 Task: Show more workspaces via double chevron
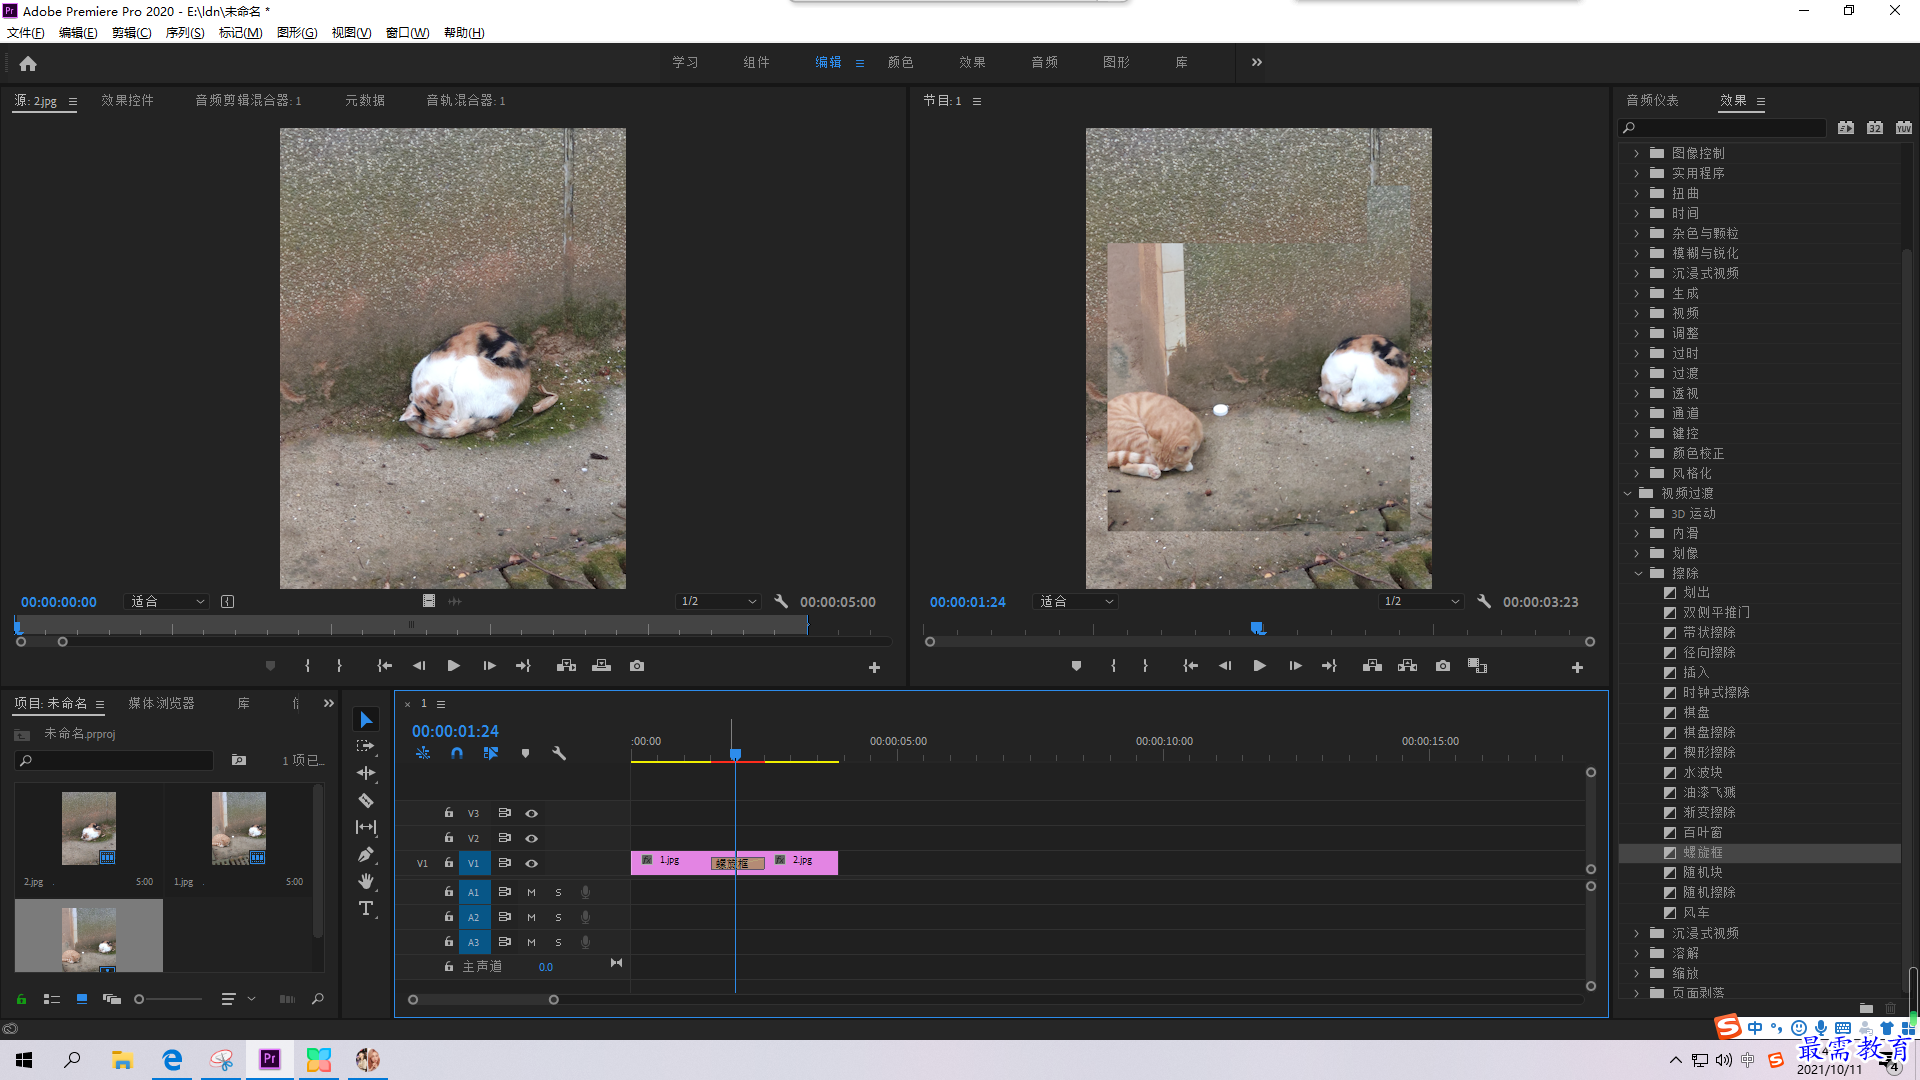coord(1257,62)
